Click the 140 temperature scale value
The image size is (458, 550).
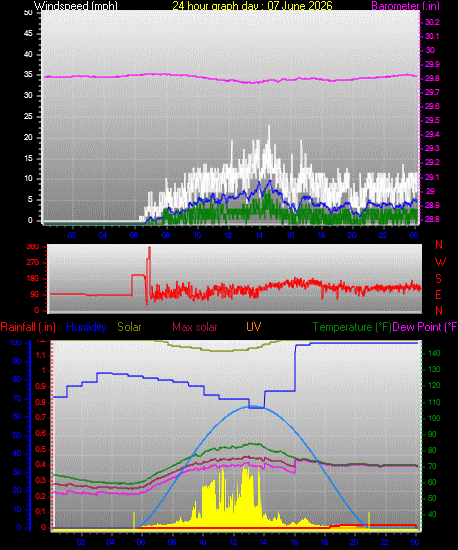434,354
